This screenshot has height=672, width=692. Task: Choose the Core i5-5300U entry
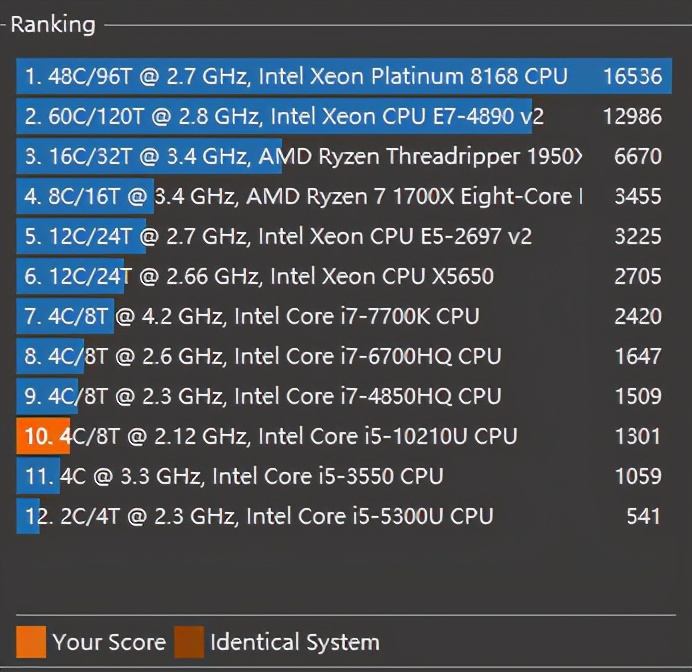[258, 517]
